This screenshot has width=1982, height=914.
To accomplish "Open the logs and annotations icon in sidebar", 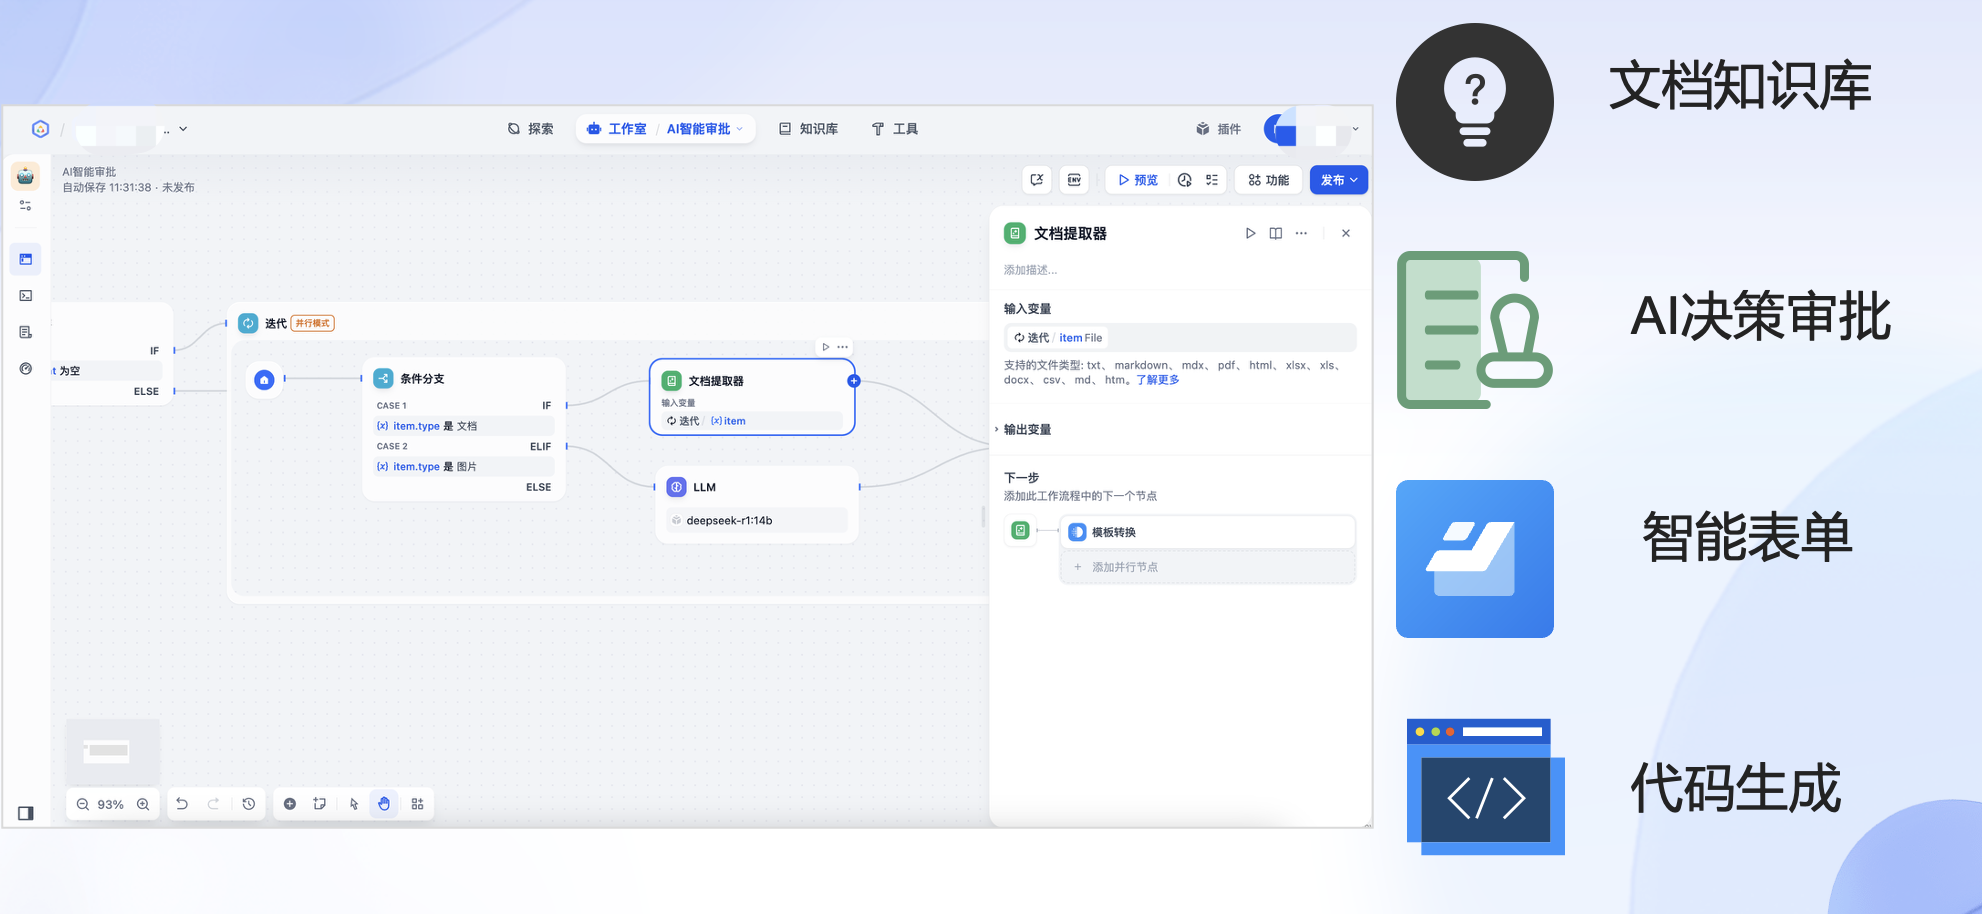I will (26, 332).
